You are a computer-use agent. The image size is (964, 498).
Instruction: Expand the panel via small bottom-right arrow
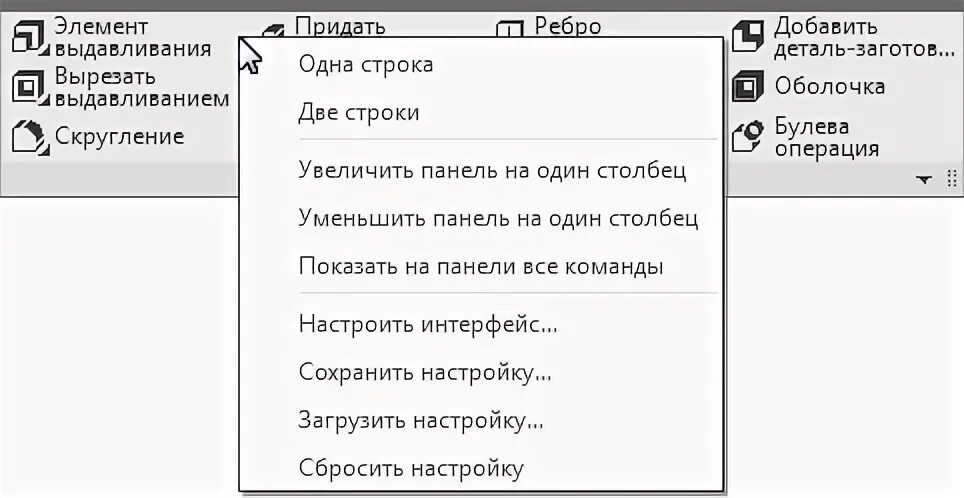click(923, 179)
